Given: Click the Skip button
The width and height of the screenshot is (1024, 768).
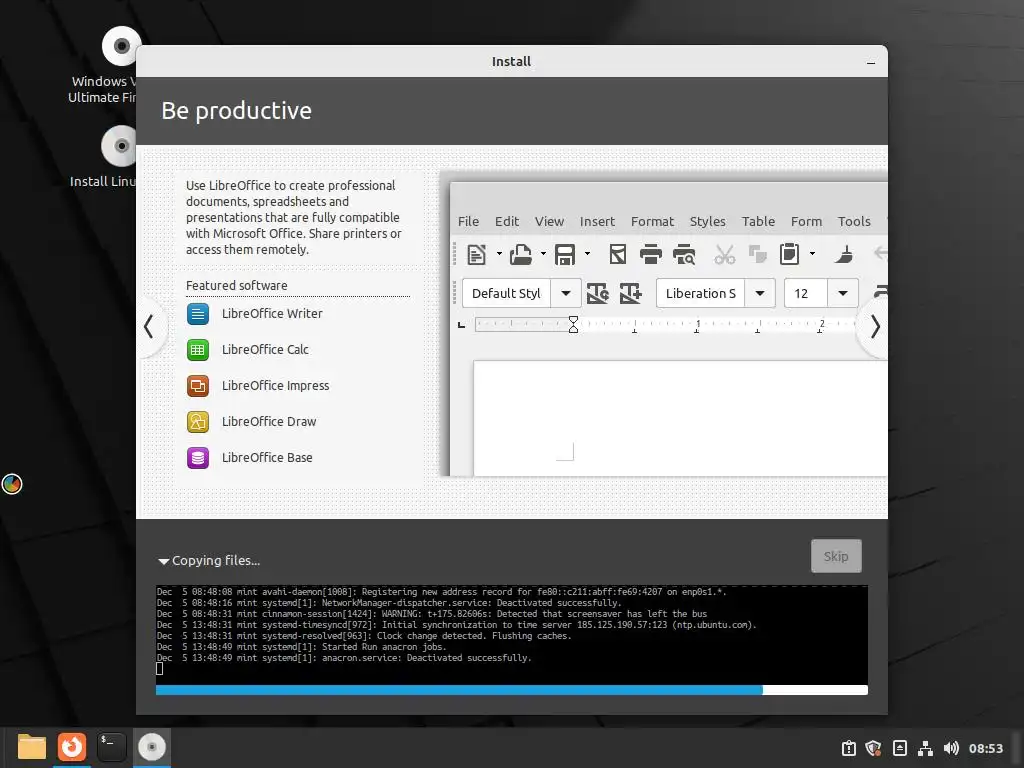Looking at the screenshot, I should pos(836,556).
